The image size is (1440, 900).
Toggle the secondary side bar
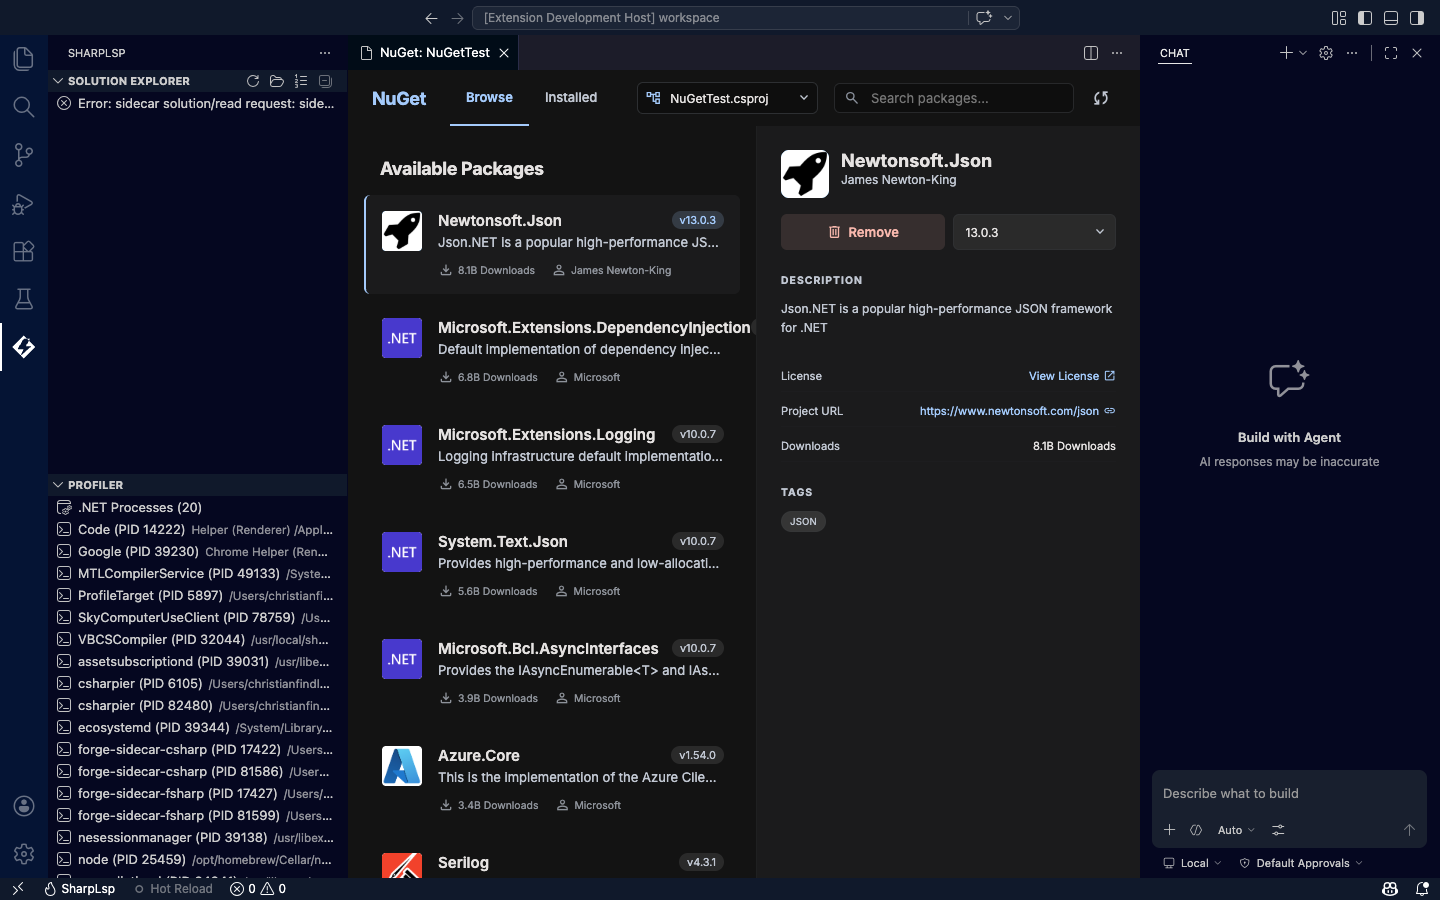coord(1417,18)
